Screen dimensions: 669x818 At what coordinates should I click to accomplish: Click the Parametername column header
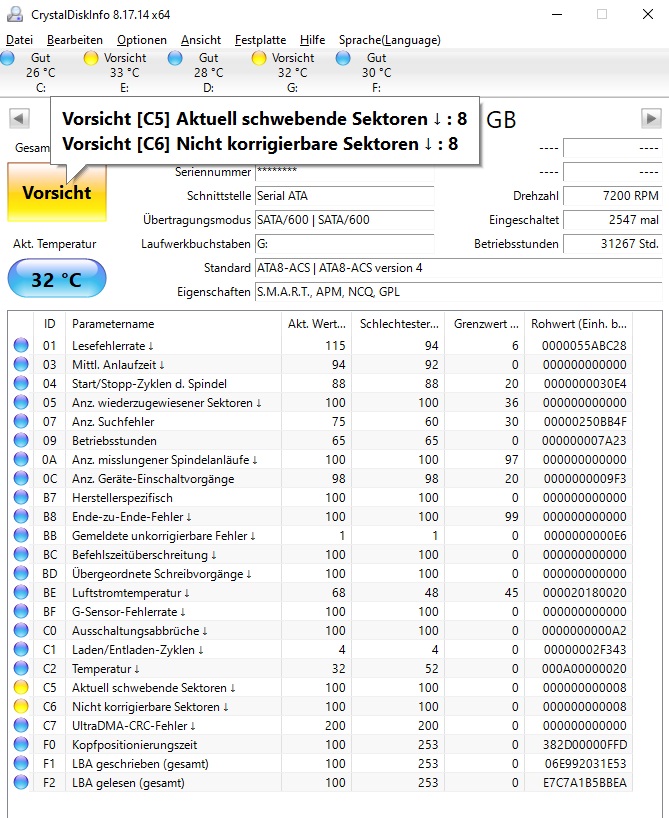tap(173, 324)
